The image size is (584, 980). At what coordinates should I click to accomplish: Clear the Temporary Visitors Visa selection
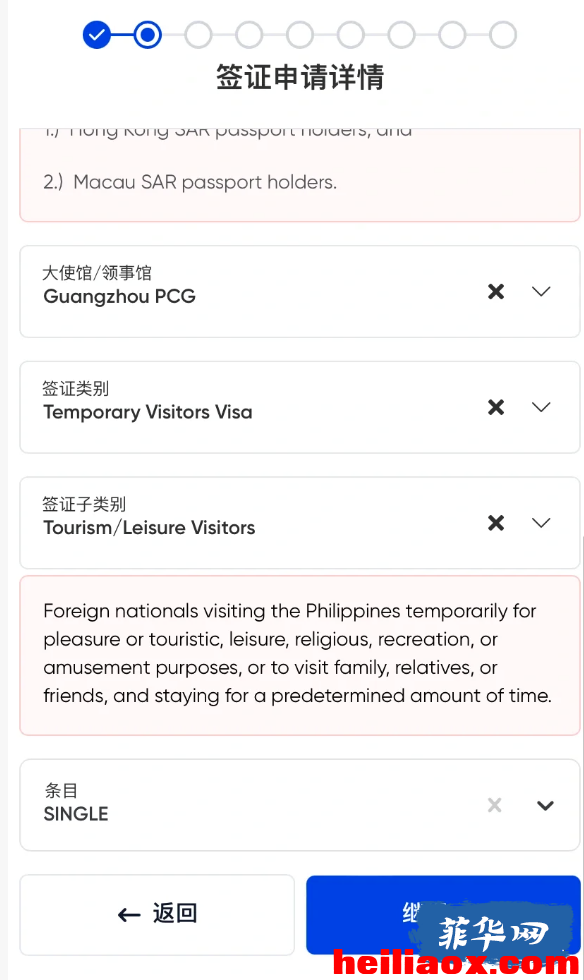click(496, 408)
